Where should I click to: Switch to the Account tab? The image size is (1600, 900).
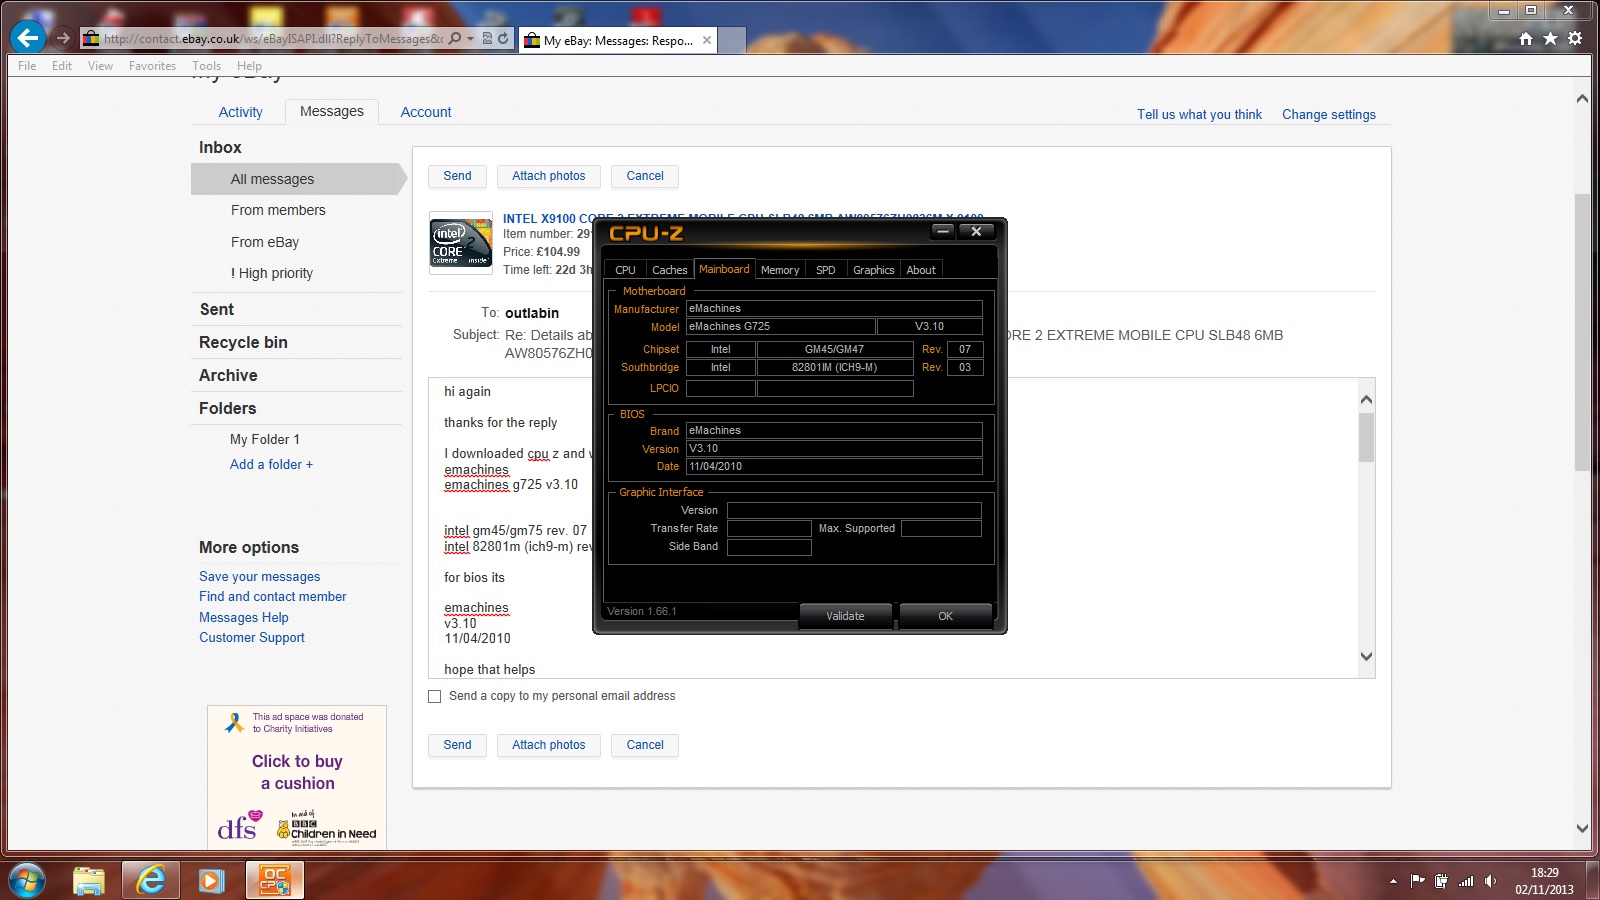pos(426,112)
